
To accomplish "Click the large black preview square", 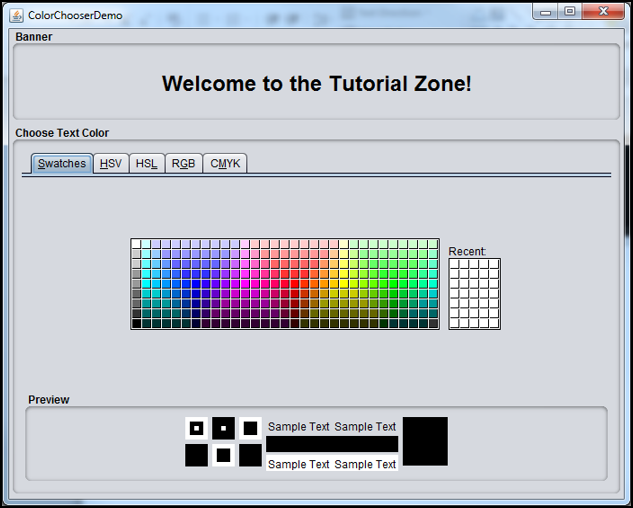I will [x=425, y=441].
